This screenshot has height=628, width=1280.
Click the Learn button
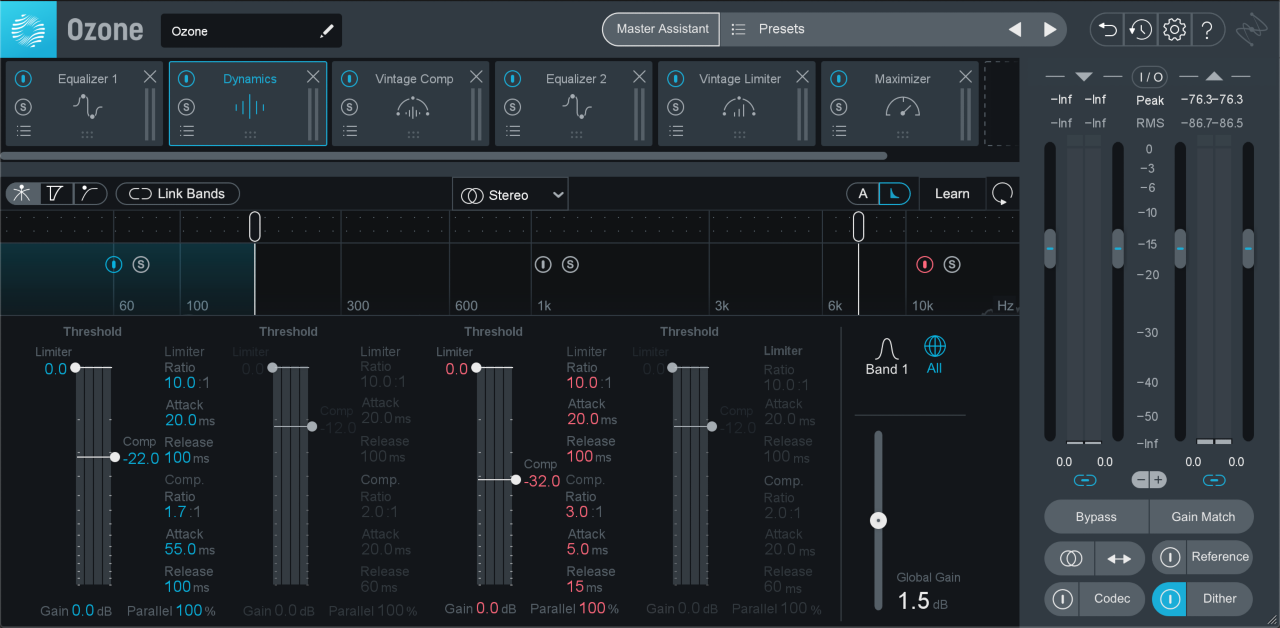[952, 194]
